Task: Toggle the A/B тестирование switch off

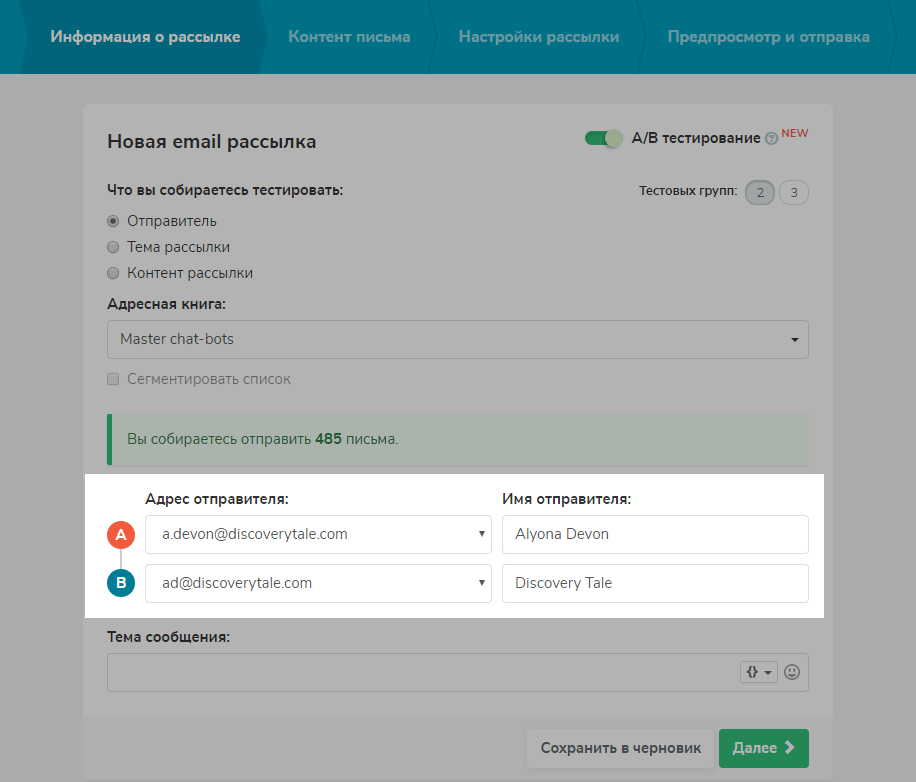Action: tap(604, 139)
